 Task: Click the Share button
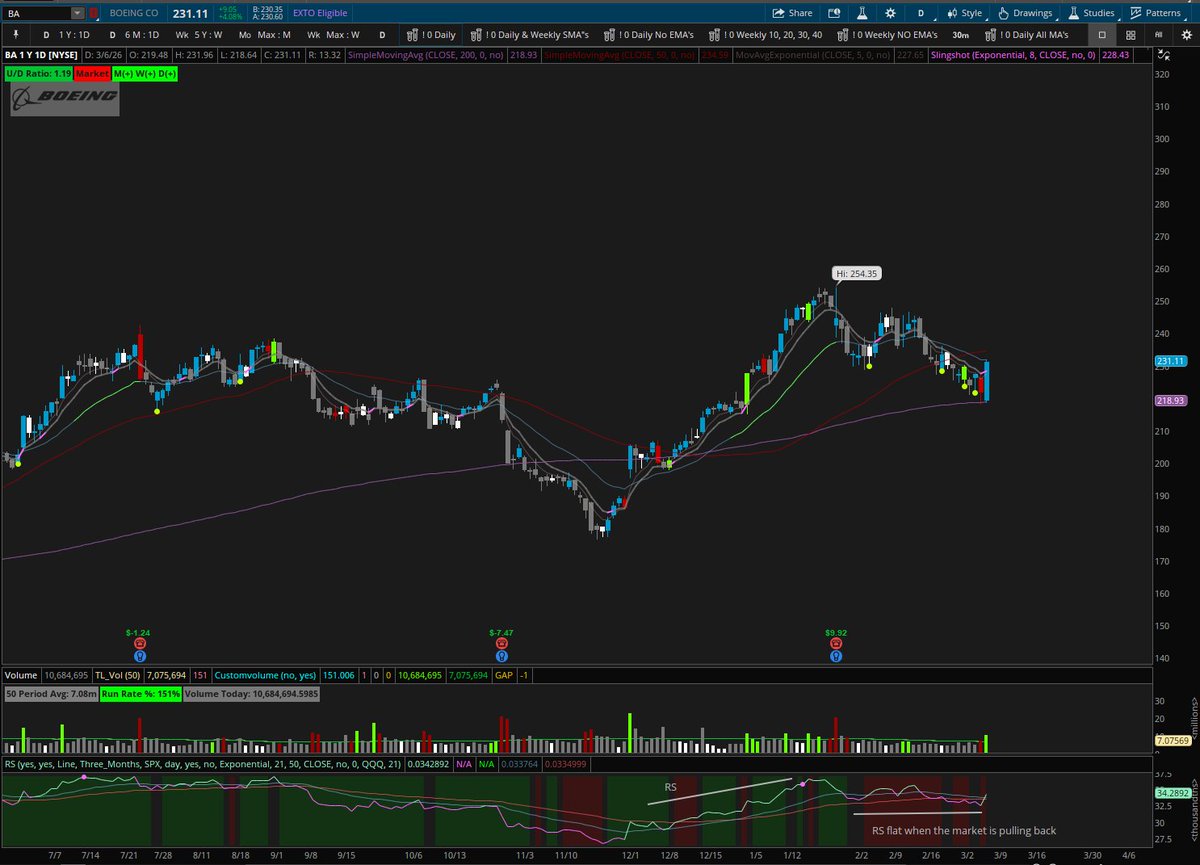(793, 13)
